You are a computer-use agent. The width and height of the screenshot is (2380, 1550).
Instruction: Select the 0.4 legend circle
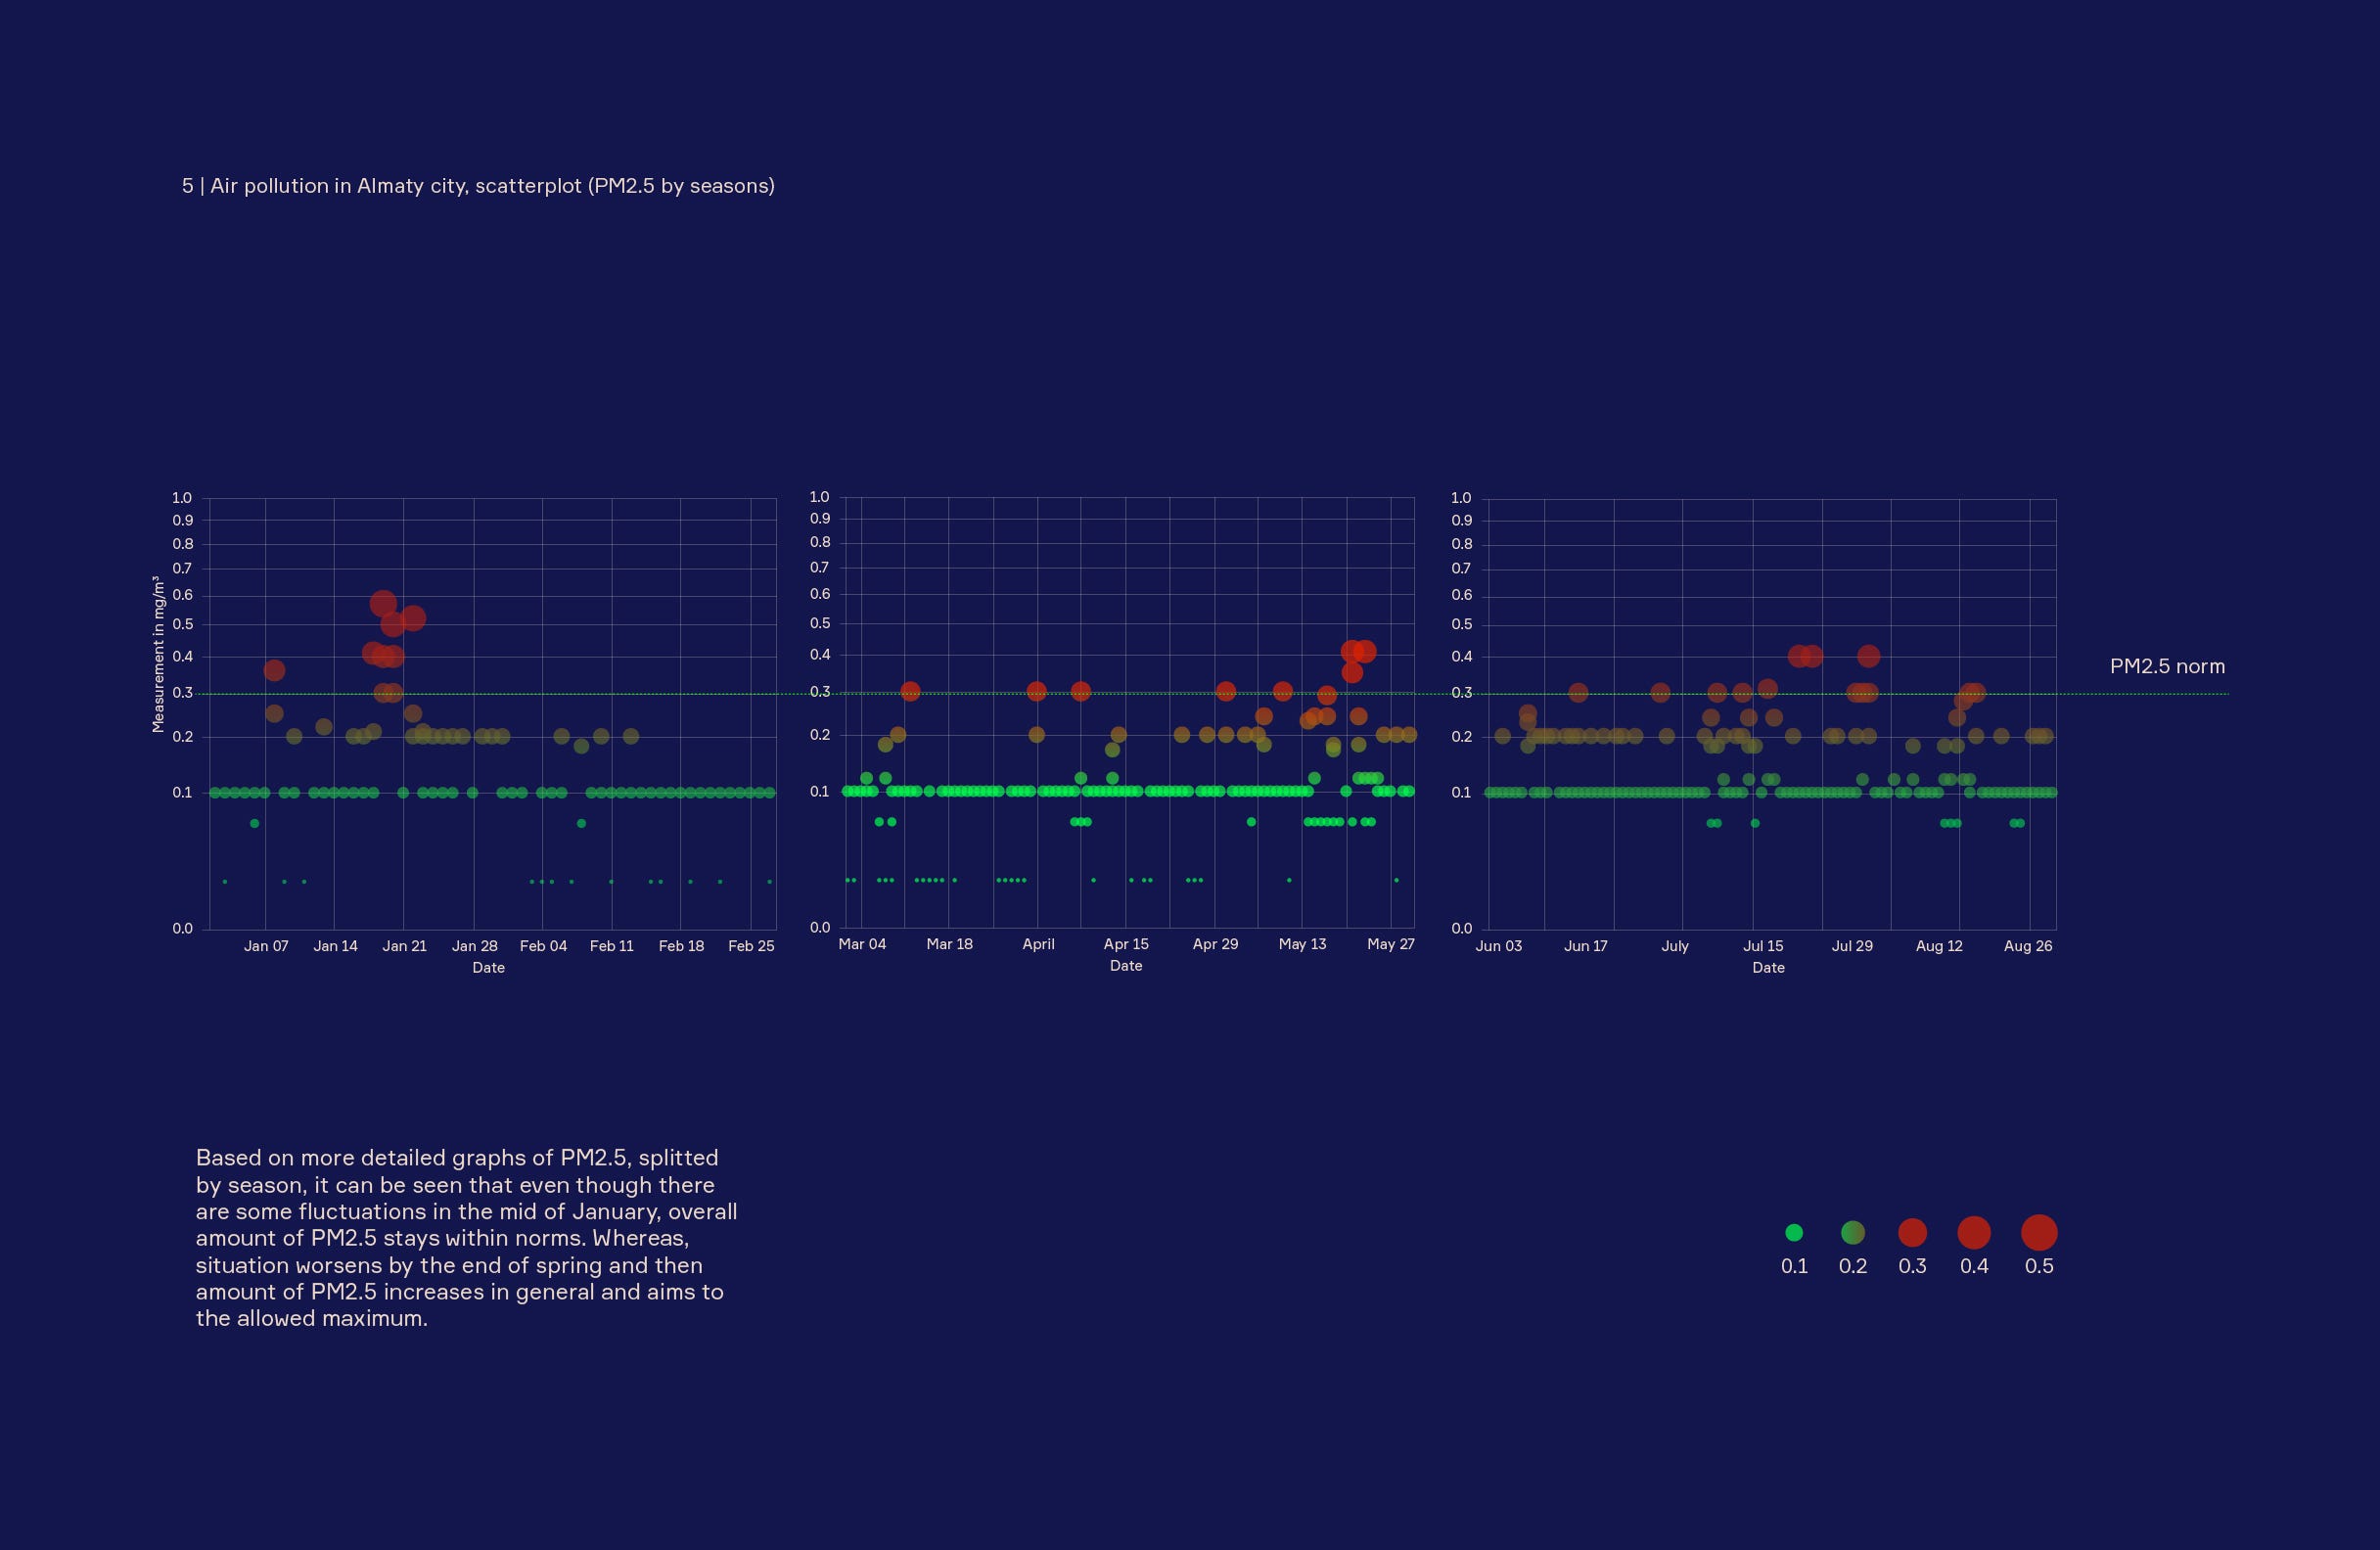tap(1974, 1232)
